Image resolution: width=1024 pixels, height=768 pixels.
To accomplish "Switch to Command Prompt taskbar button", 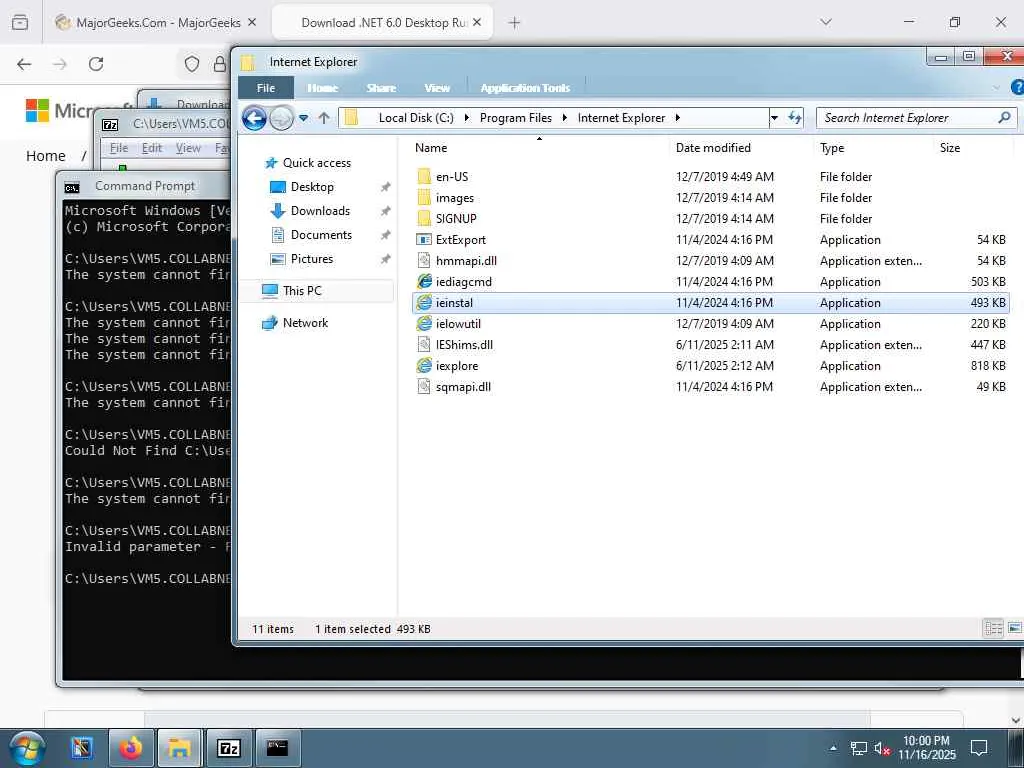I will click(277, 748).
